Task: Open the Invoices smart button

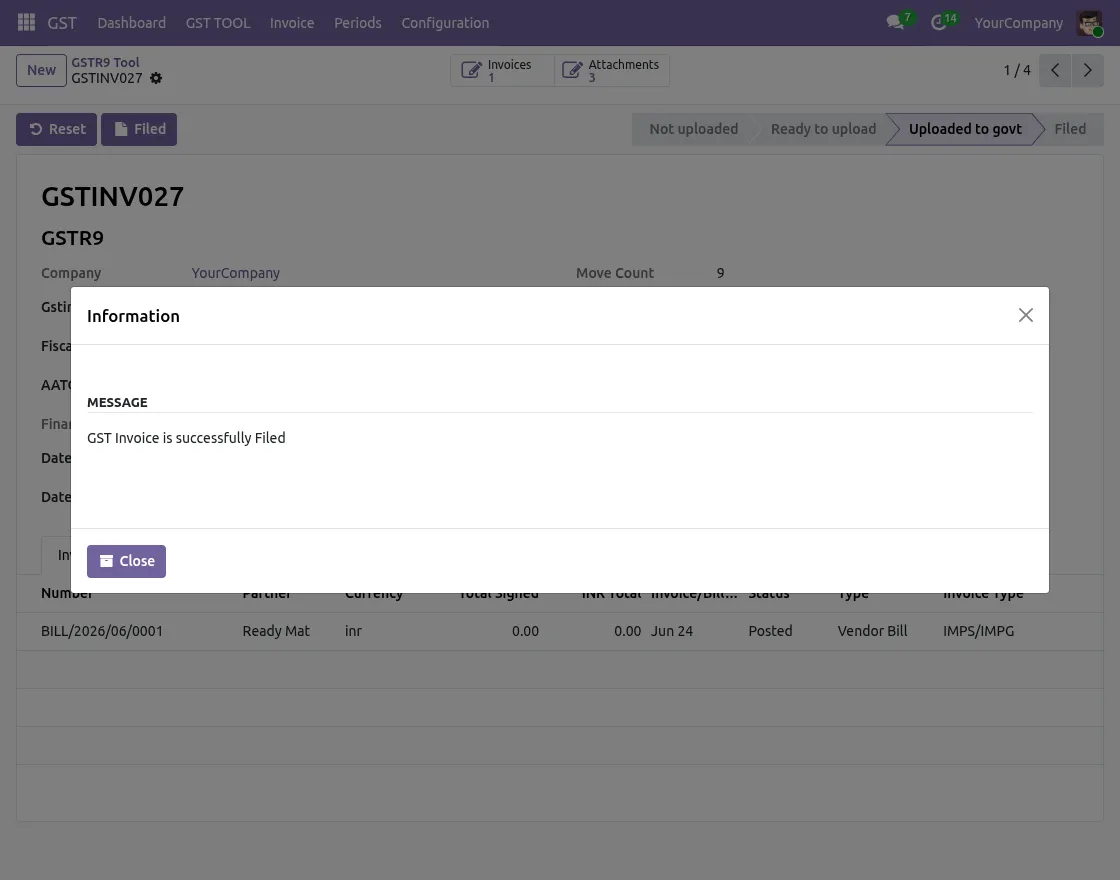Action: (x=502, y=71)
